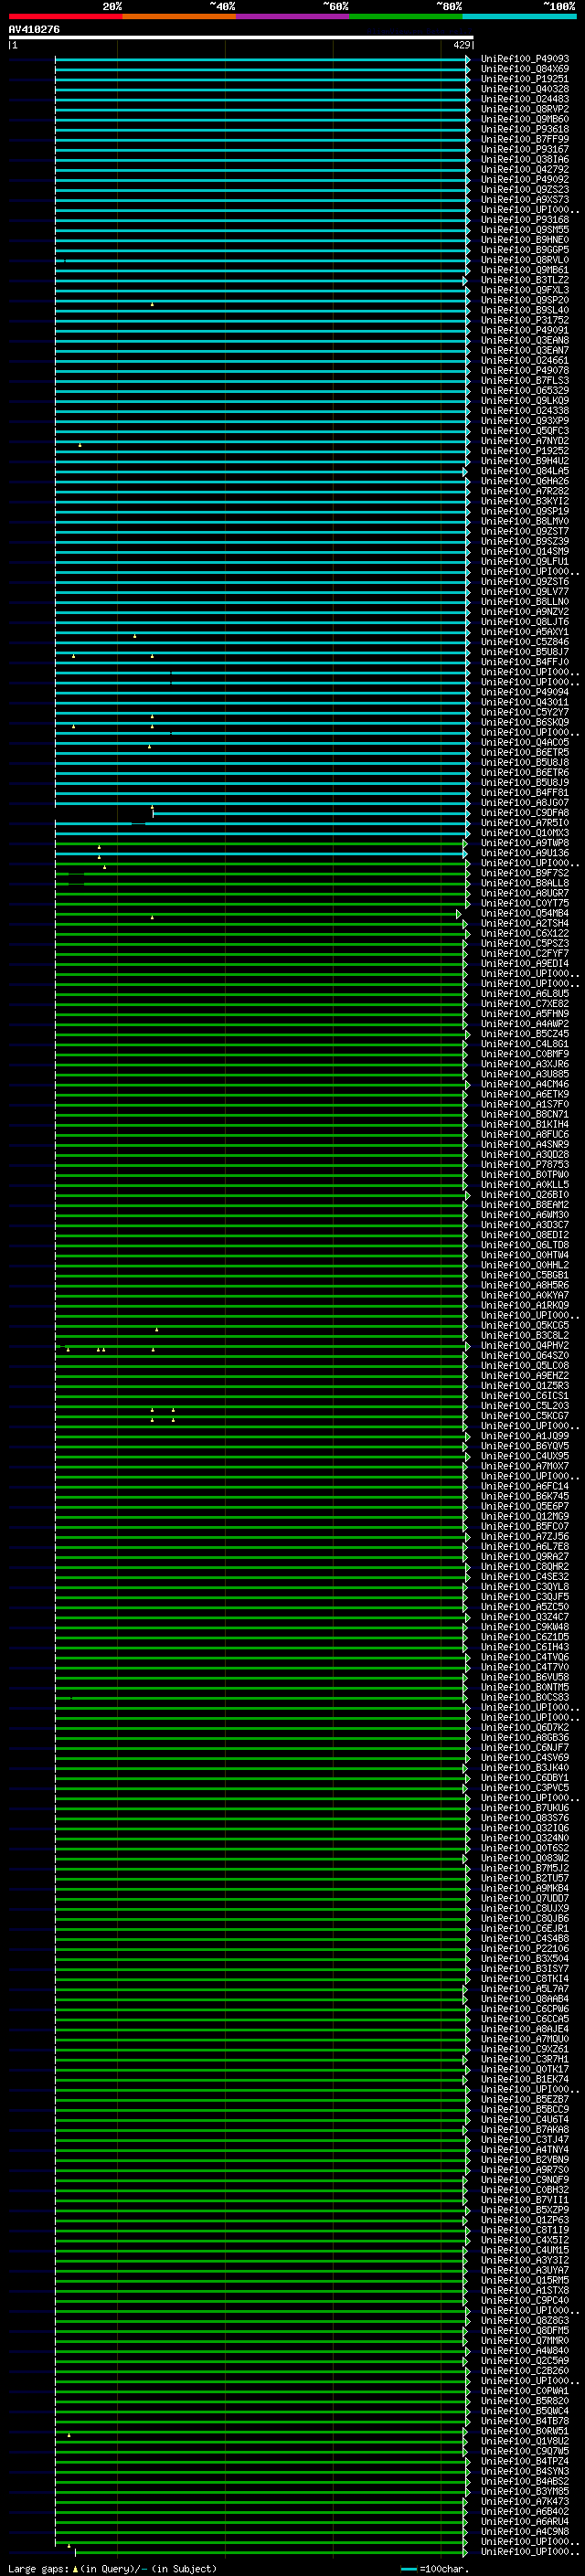Select the label UniRef100_B6YQV5
The width and height of the screenshot is (585, 2576).
click(x=525, y=1446)
